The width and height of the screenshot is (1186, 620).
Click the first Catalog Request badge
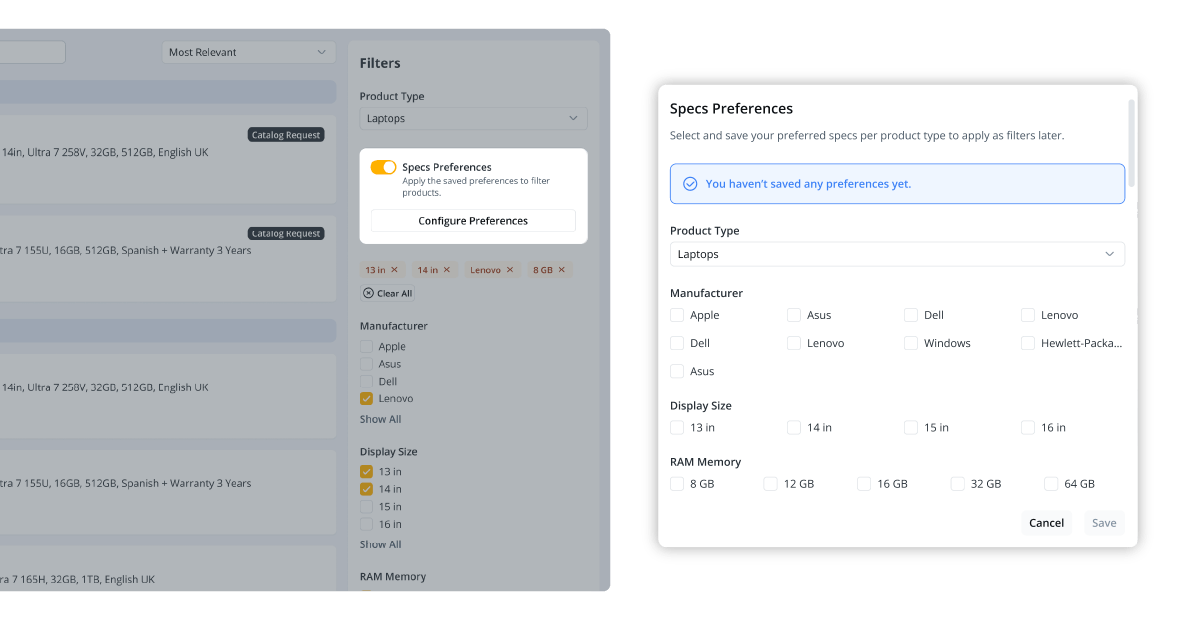pyautogui.click(x=286, y=135)
